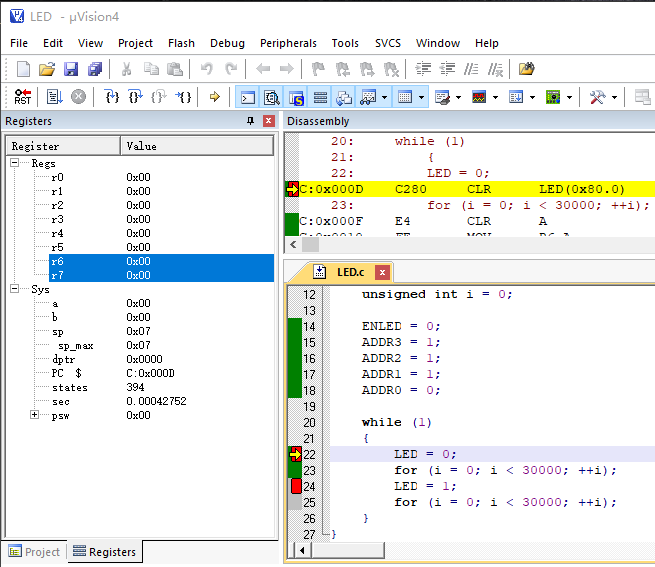
Task: Collapse the Regs tree node
Action: pyautogui.click(x=15, y=163)
